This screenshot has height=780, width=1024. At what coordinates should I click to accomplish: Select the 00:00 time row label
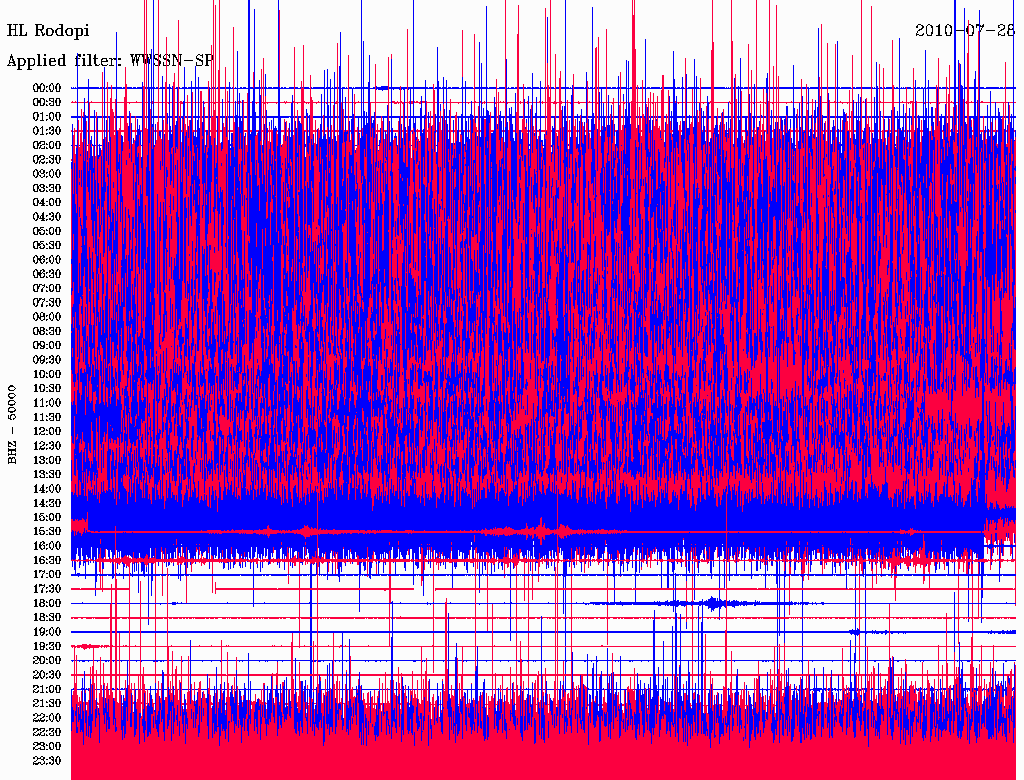pos(47,88)
